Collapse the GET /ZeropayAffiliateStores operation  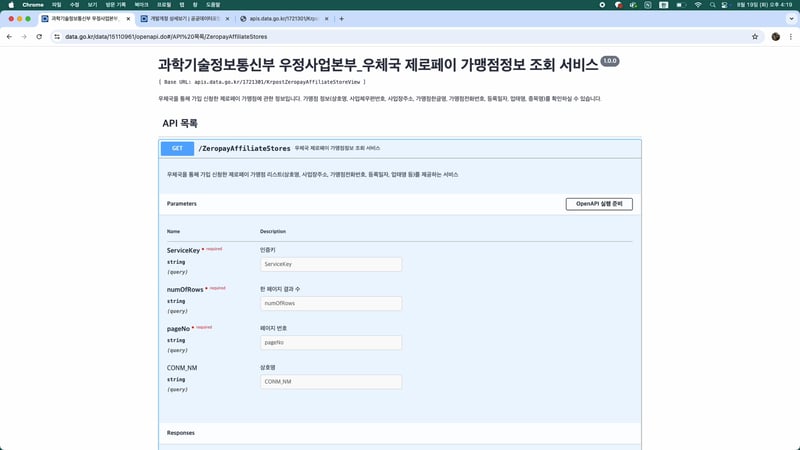pyautogui.click(x=400, y=148)
